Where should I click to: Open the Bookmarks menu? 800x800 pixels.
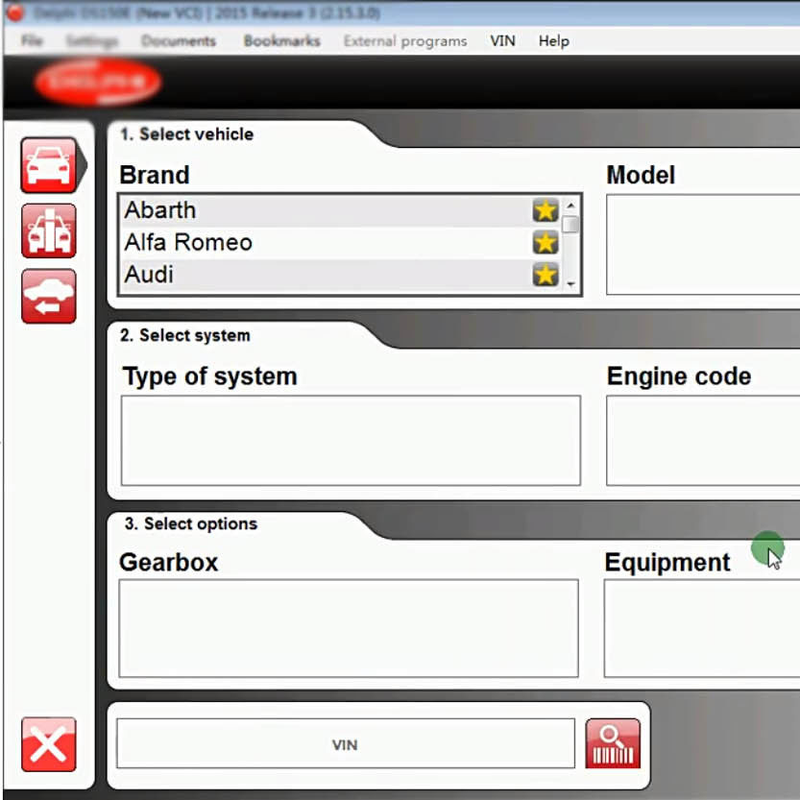(x=282, y=41)
